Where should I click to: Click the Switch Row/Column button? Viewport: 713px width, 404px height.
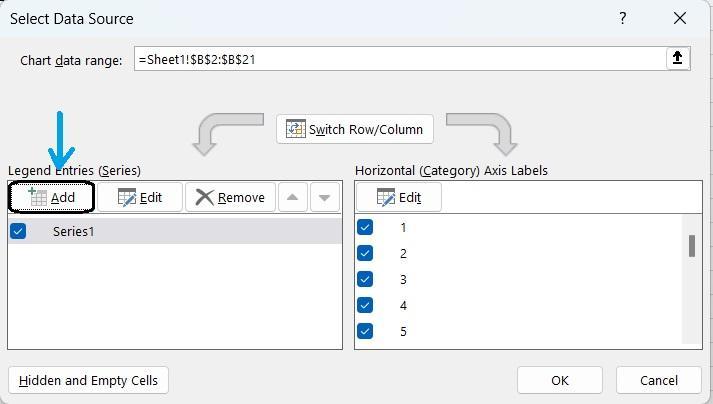coord(355,129)
